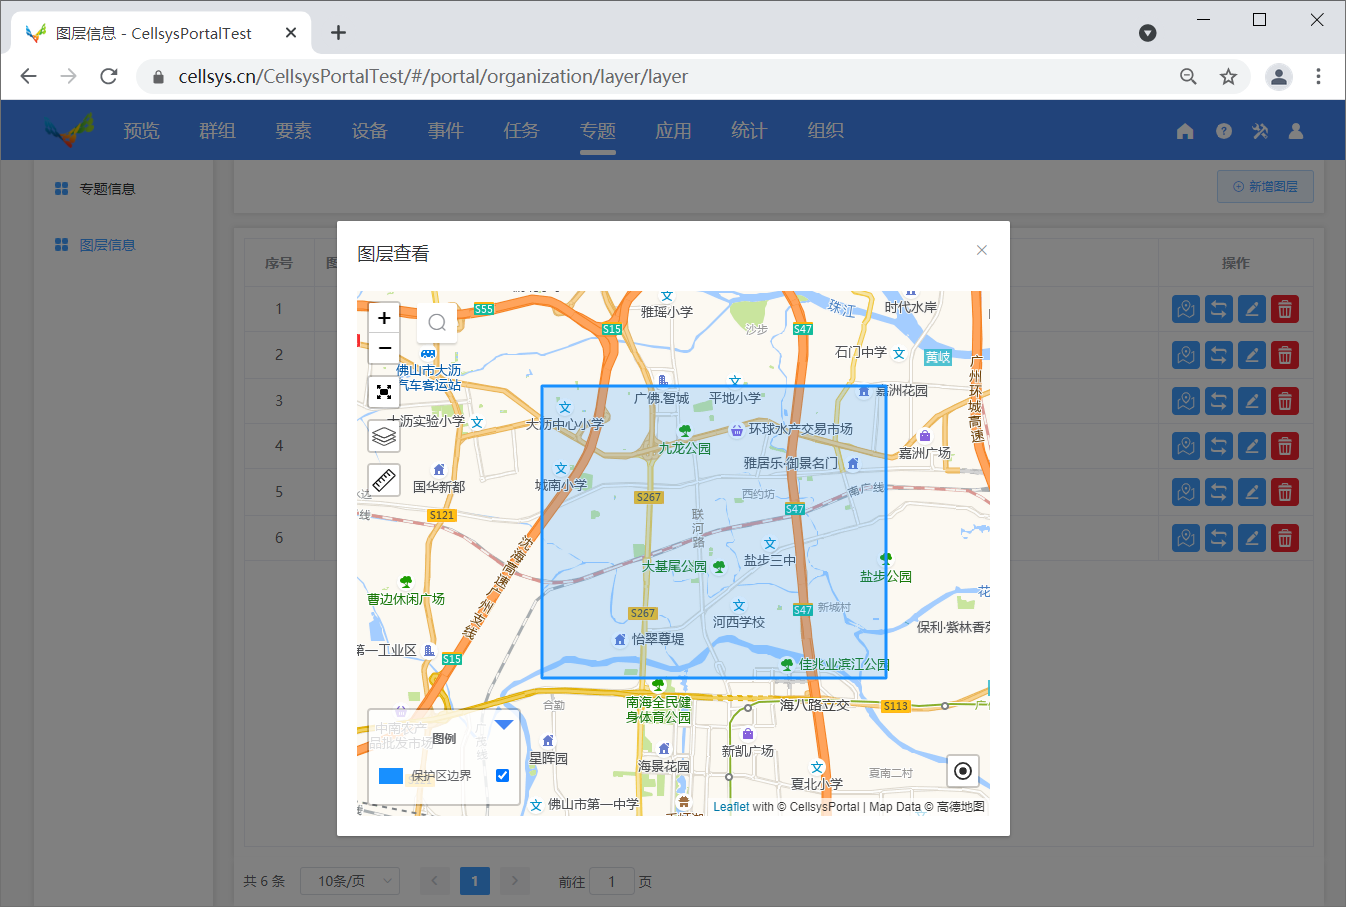
Task: Uncheck the 保护区边界 legend checkbox
Action: 502,775
